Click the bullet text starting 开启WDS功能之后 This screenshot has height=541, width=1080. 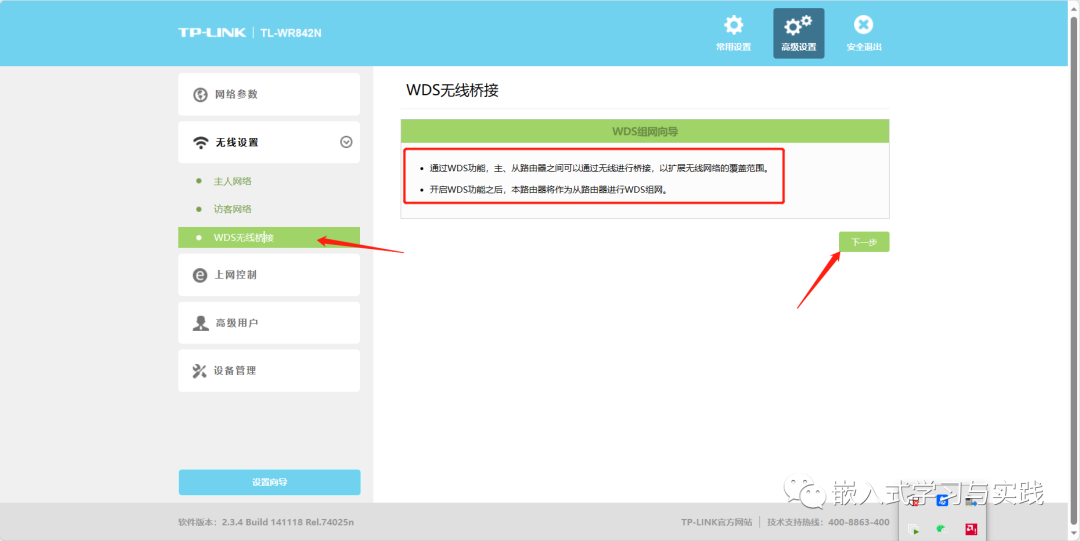[x=548, y=190]
